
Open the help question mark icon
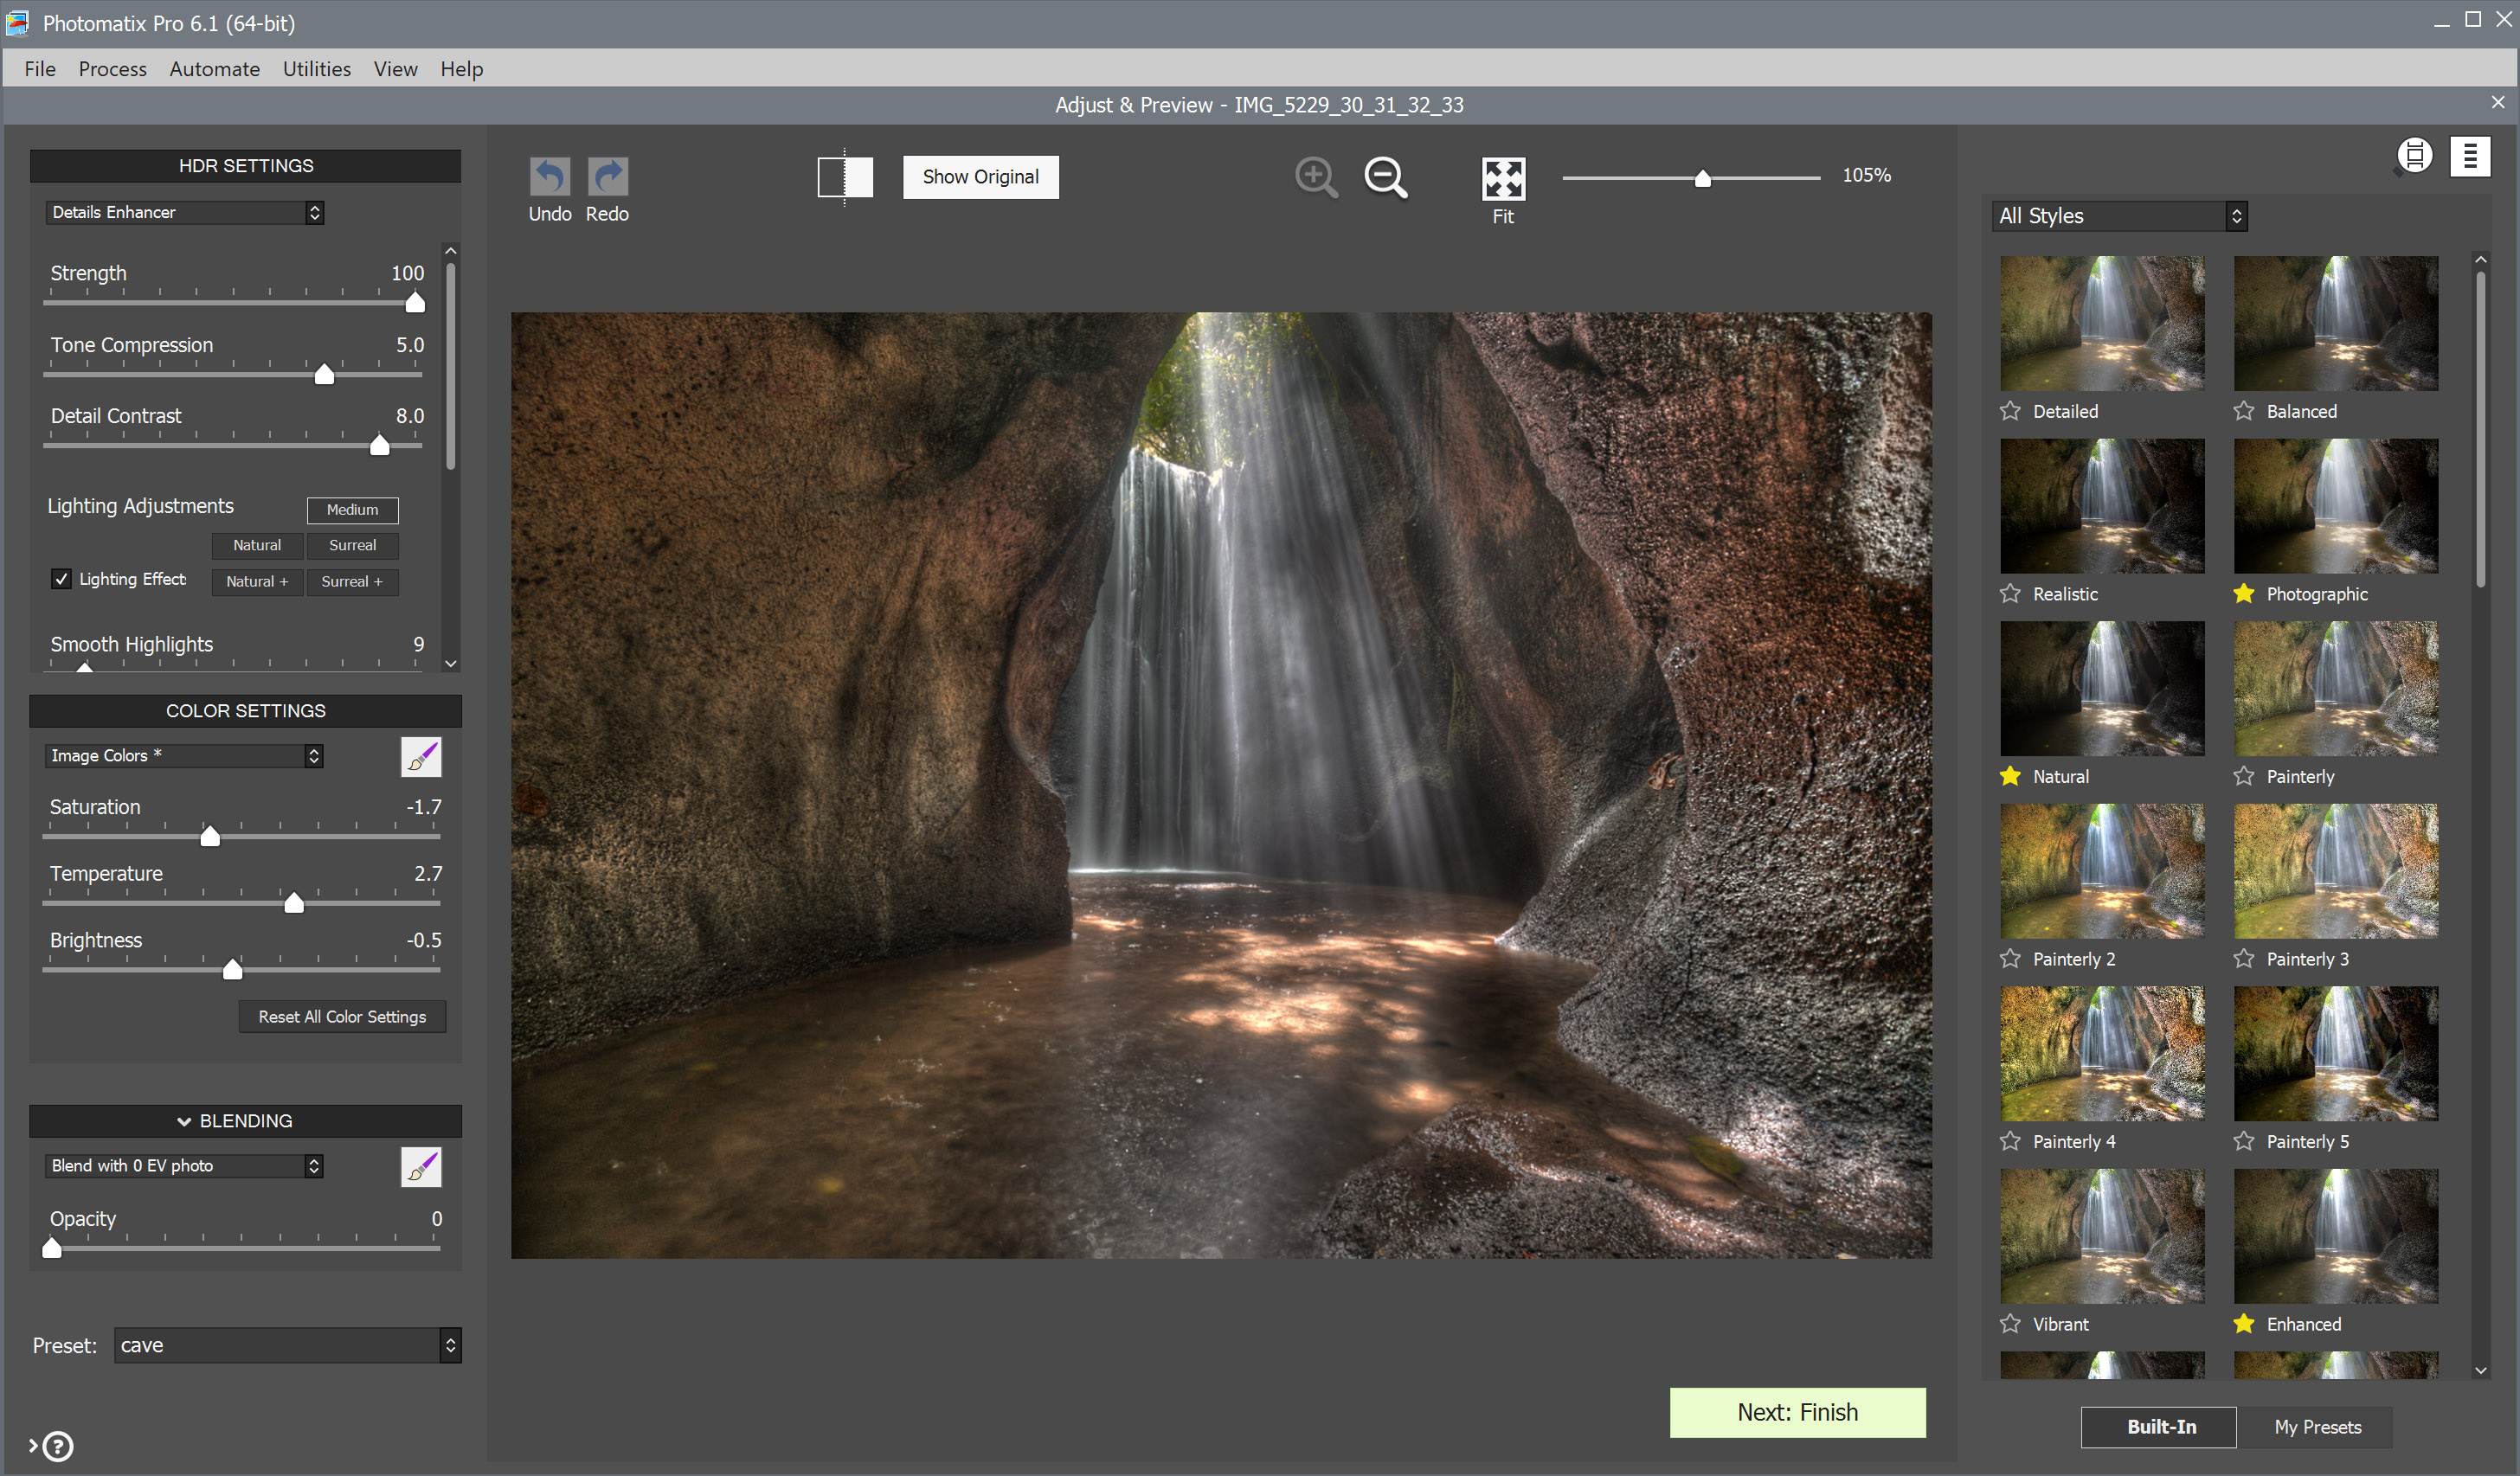click(58, 1446)
